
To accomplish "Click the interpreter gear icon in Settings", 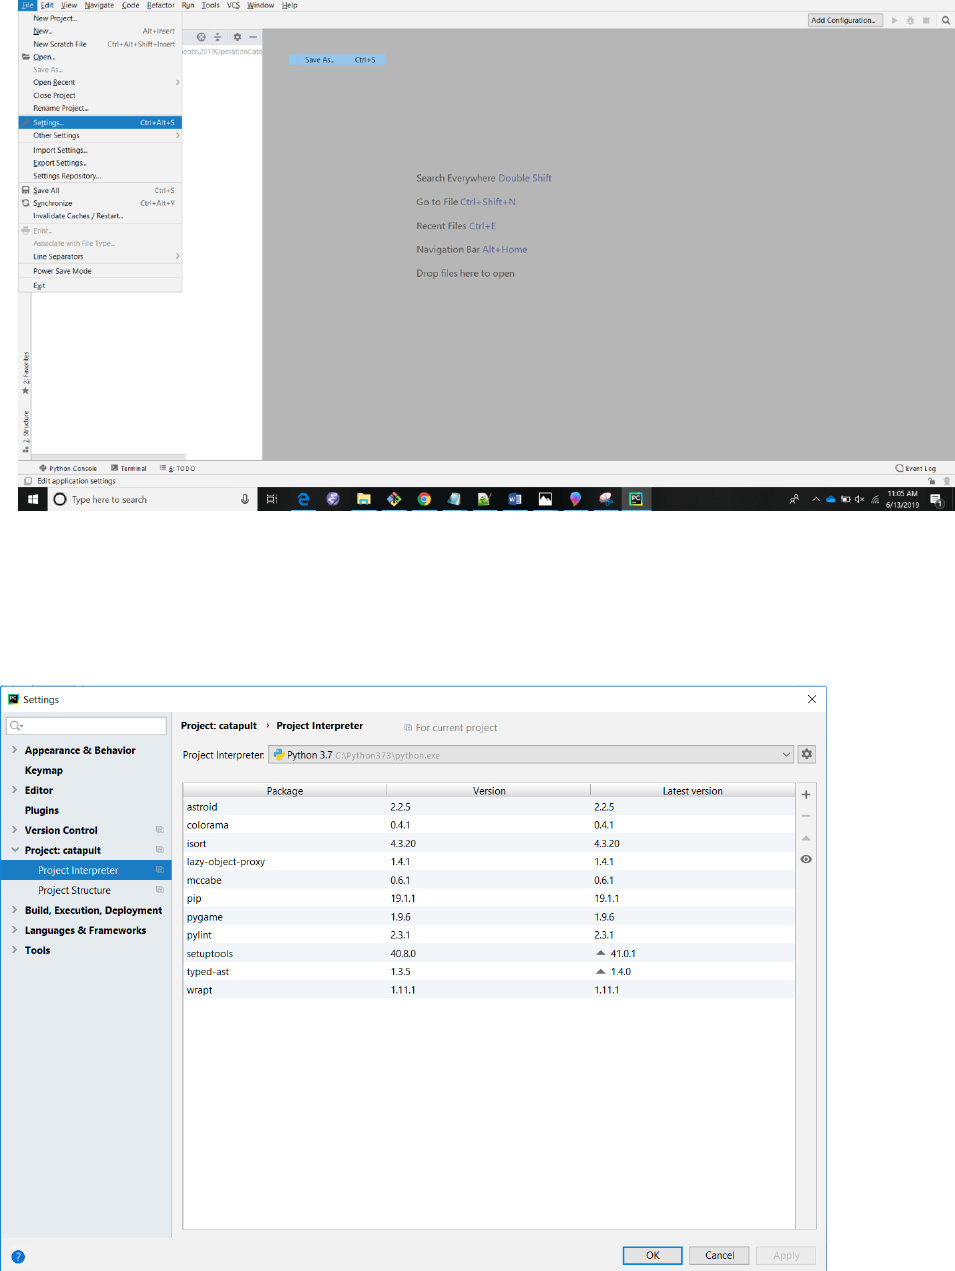I will click(x=807, y=754).
